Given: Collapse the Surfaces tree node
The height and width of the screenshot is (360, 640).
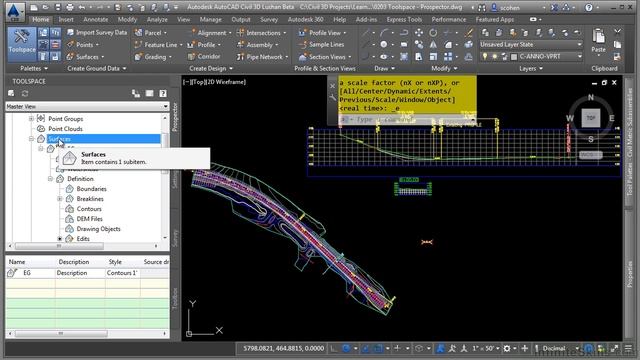Looking at the screenshot, I should pos(31,139).
